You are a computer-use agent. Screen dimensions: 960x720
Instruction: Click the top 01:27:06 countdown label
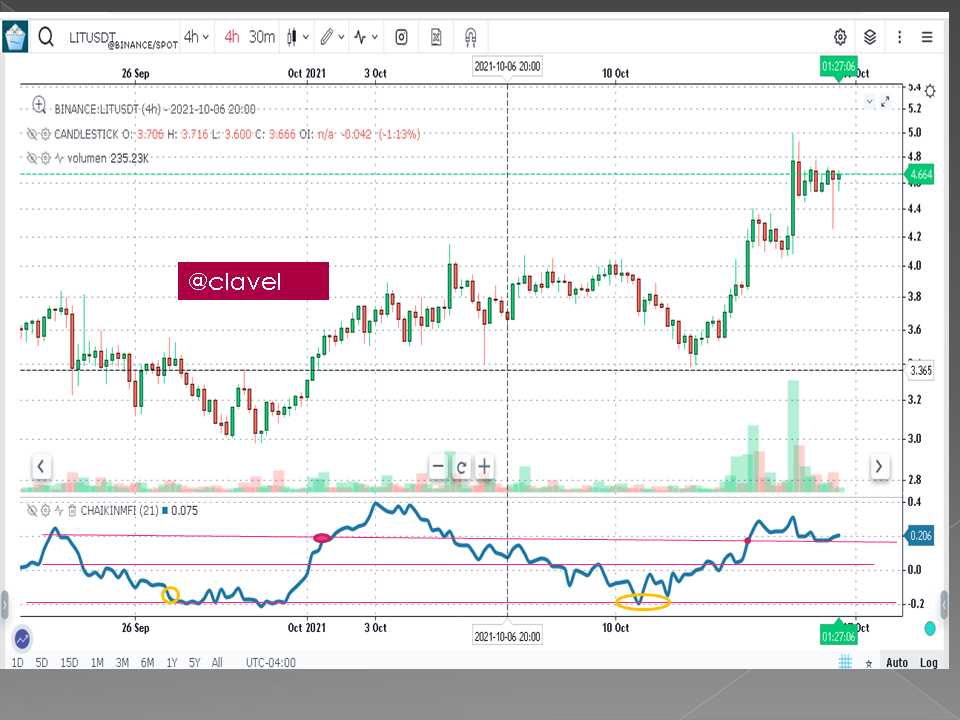click(x=838, y=66)
